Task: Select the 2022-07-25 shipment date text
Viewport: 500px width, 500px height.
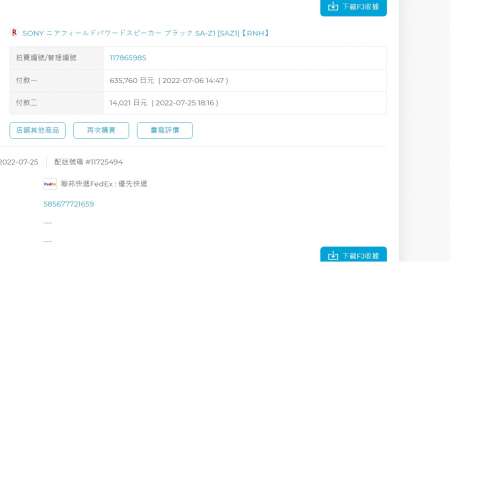Action: (x=19, y=162)
